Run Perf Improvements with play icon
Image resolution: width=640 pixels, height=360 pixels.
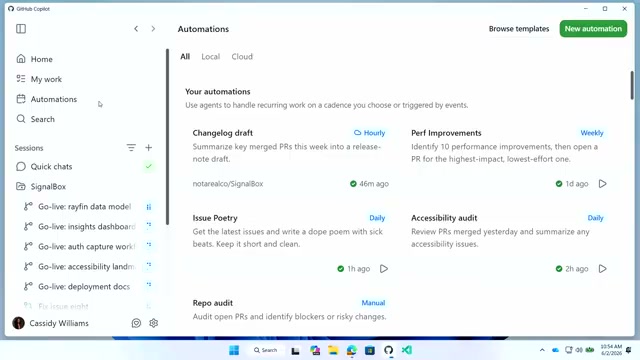[x=602, y=184]
